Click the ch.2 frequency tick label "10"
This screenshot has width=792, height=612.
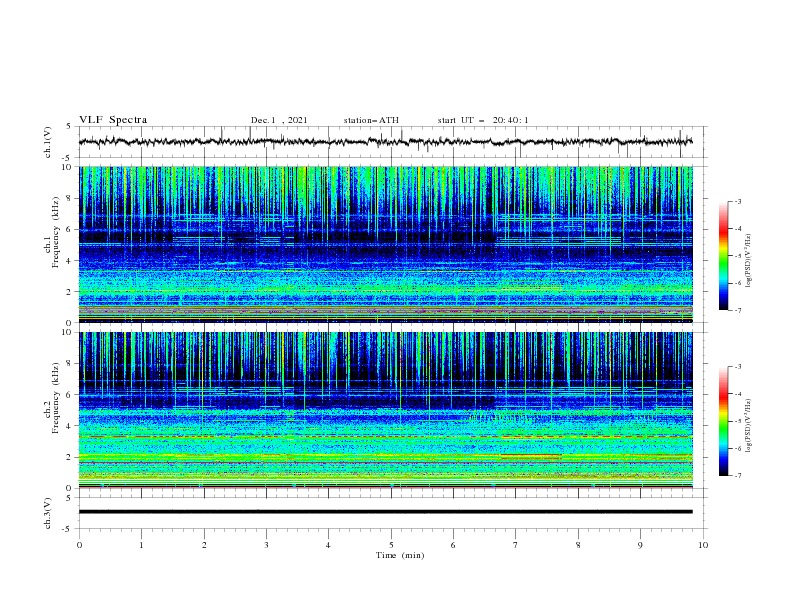pyautogui.click(x=68, y=332)
